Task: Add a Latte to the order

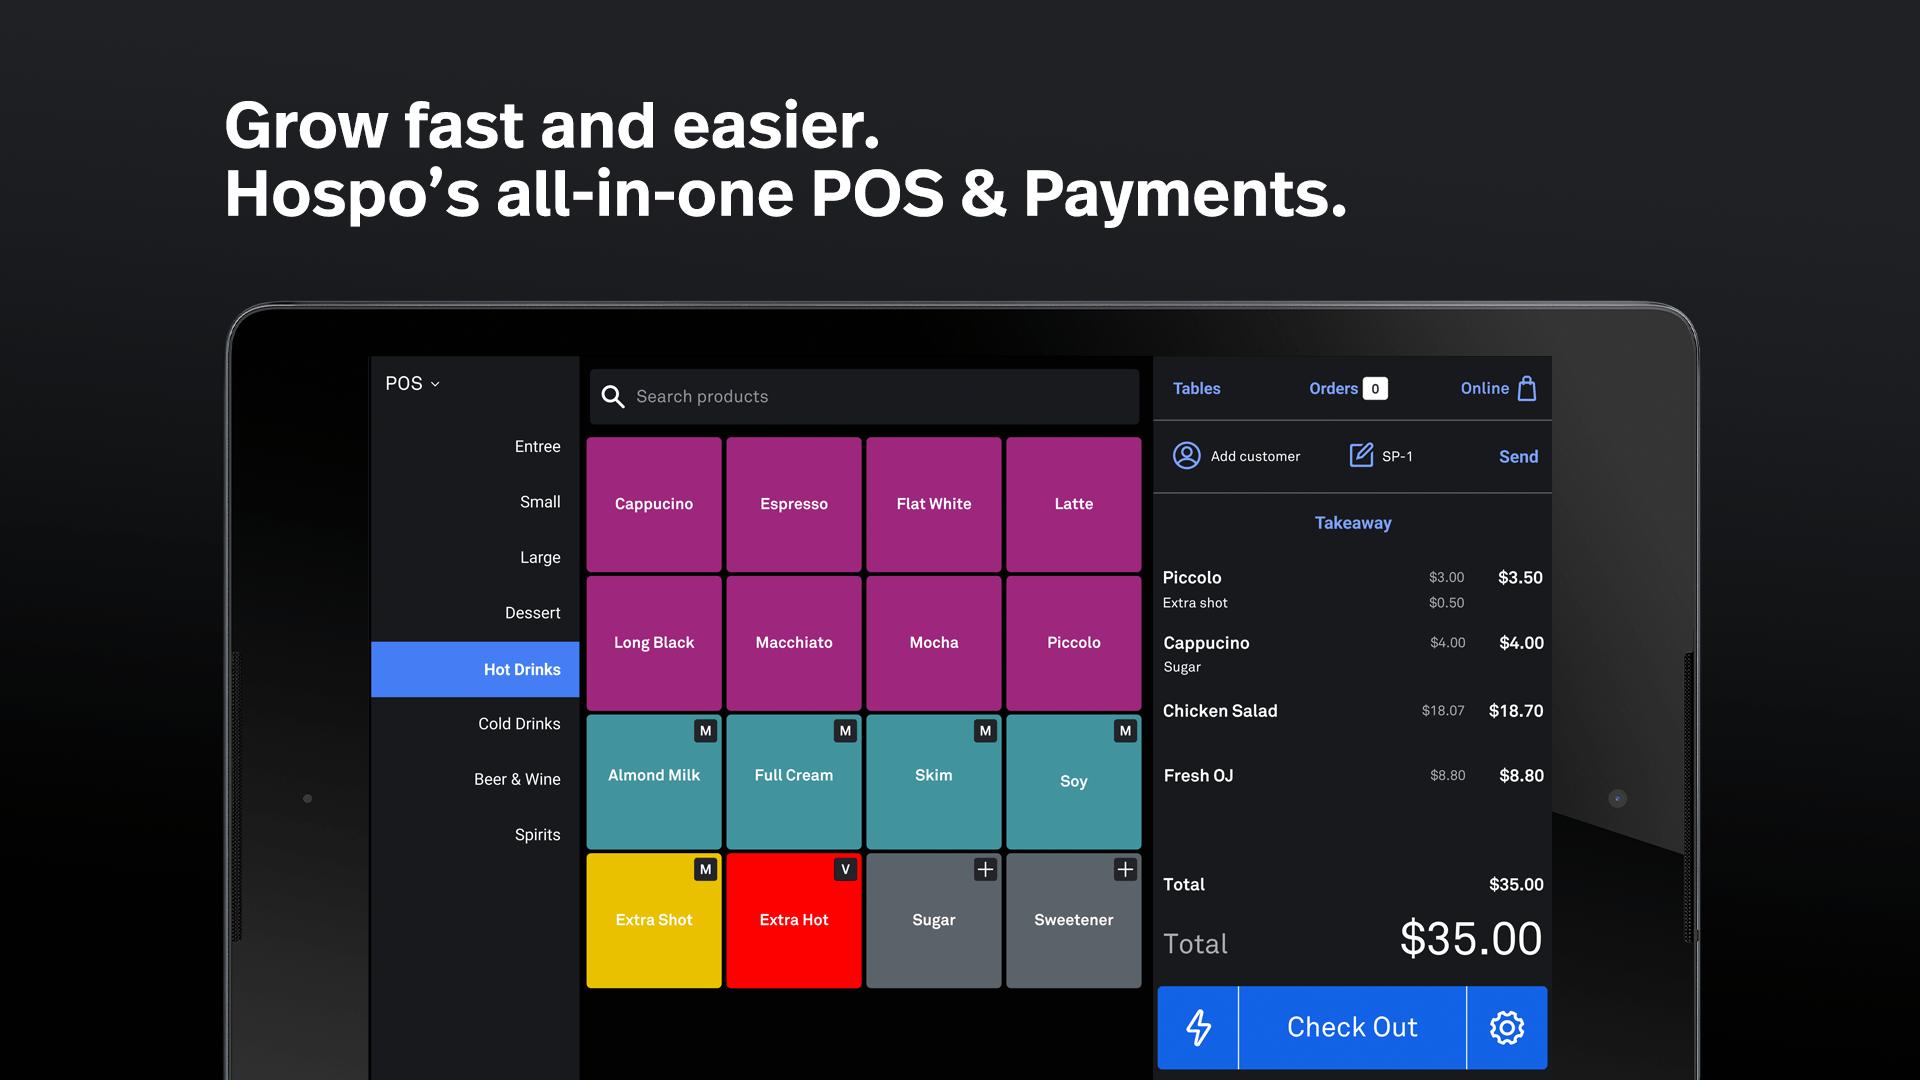Action: 1074,505
